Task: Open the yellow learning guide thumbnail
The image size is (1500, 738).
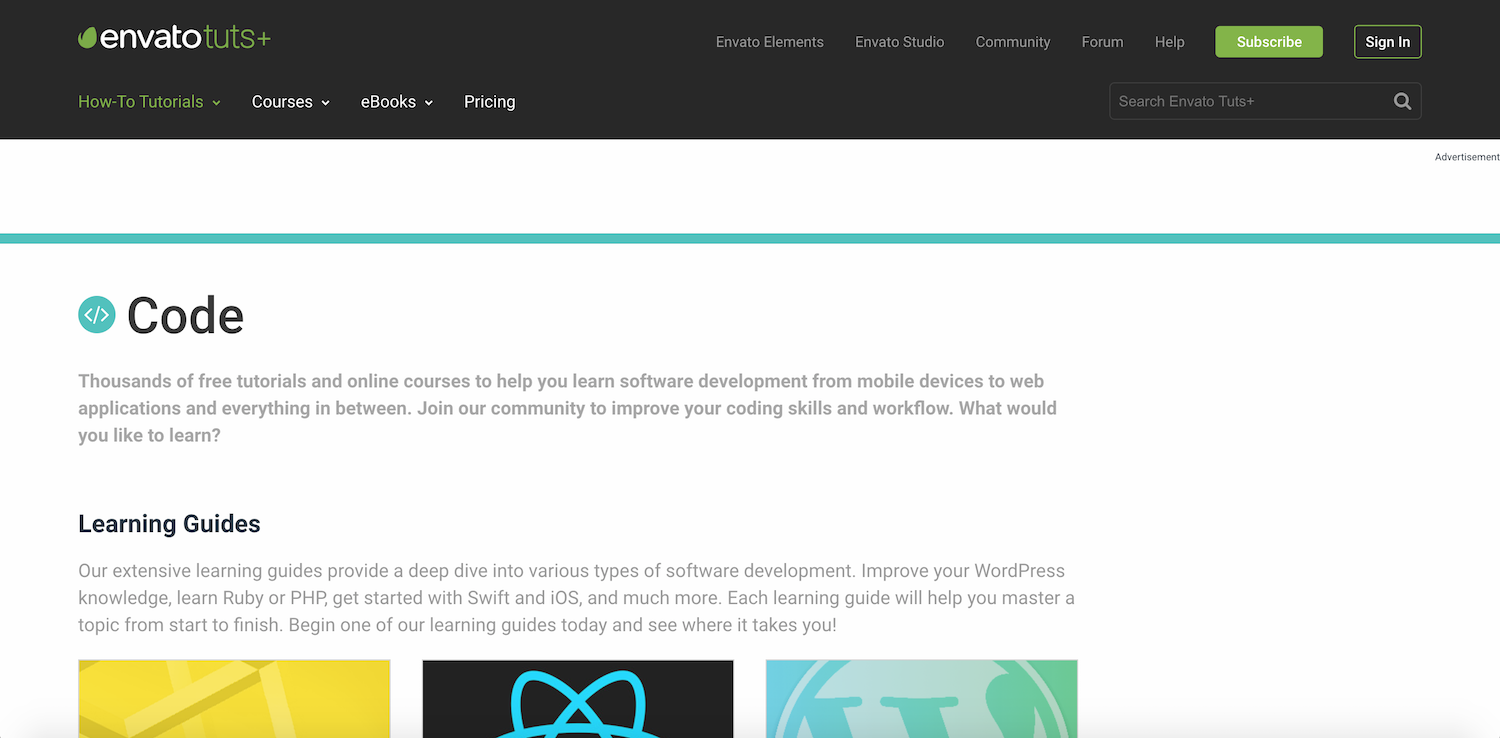Action: 234,698
